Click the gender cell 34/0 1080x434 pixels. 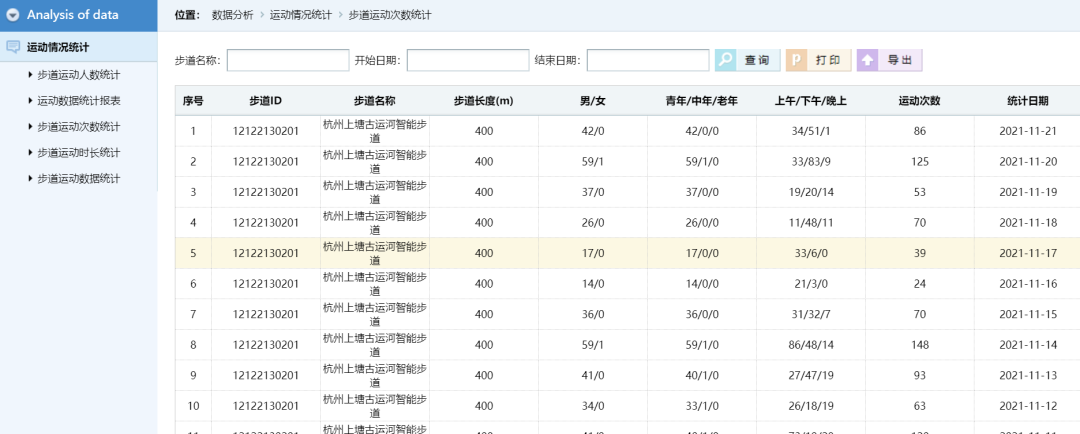593,406
